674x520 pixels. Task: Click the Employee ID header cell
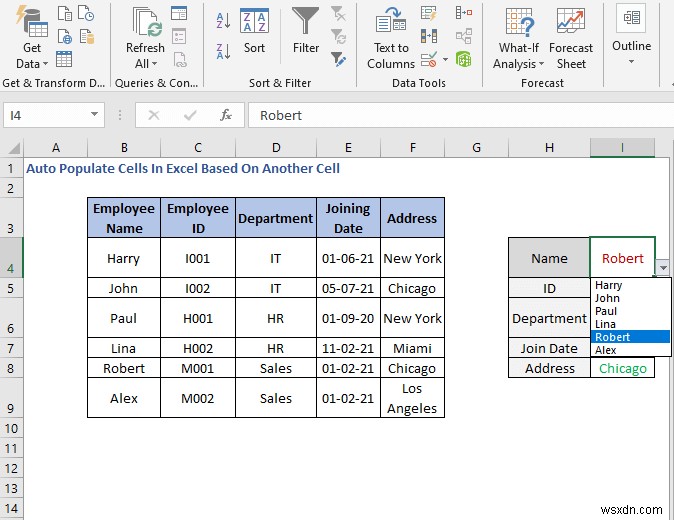[x=198, y=218]
